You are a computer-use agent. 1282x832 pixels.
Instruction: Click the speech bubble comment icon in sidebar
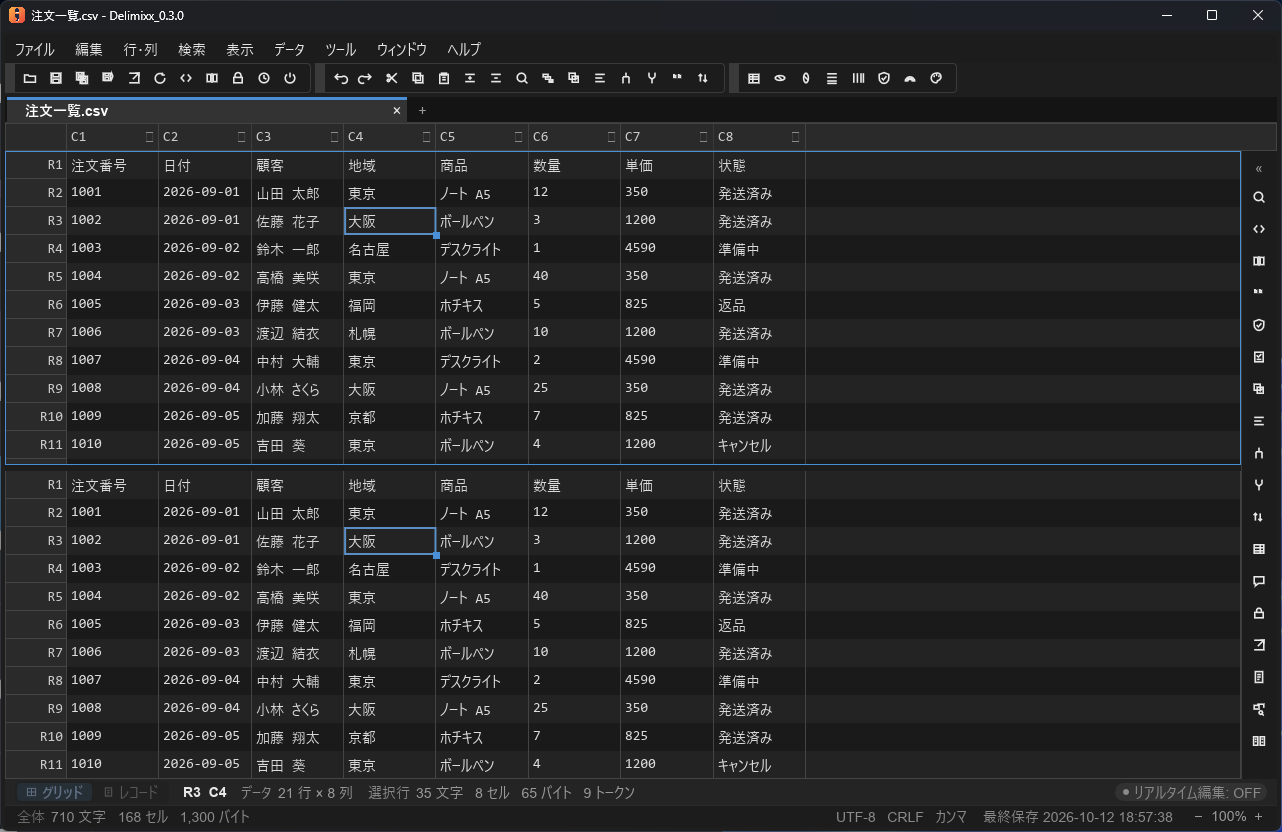coord(1259,581)
